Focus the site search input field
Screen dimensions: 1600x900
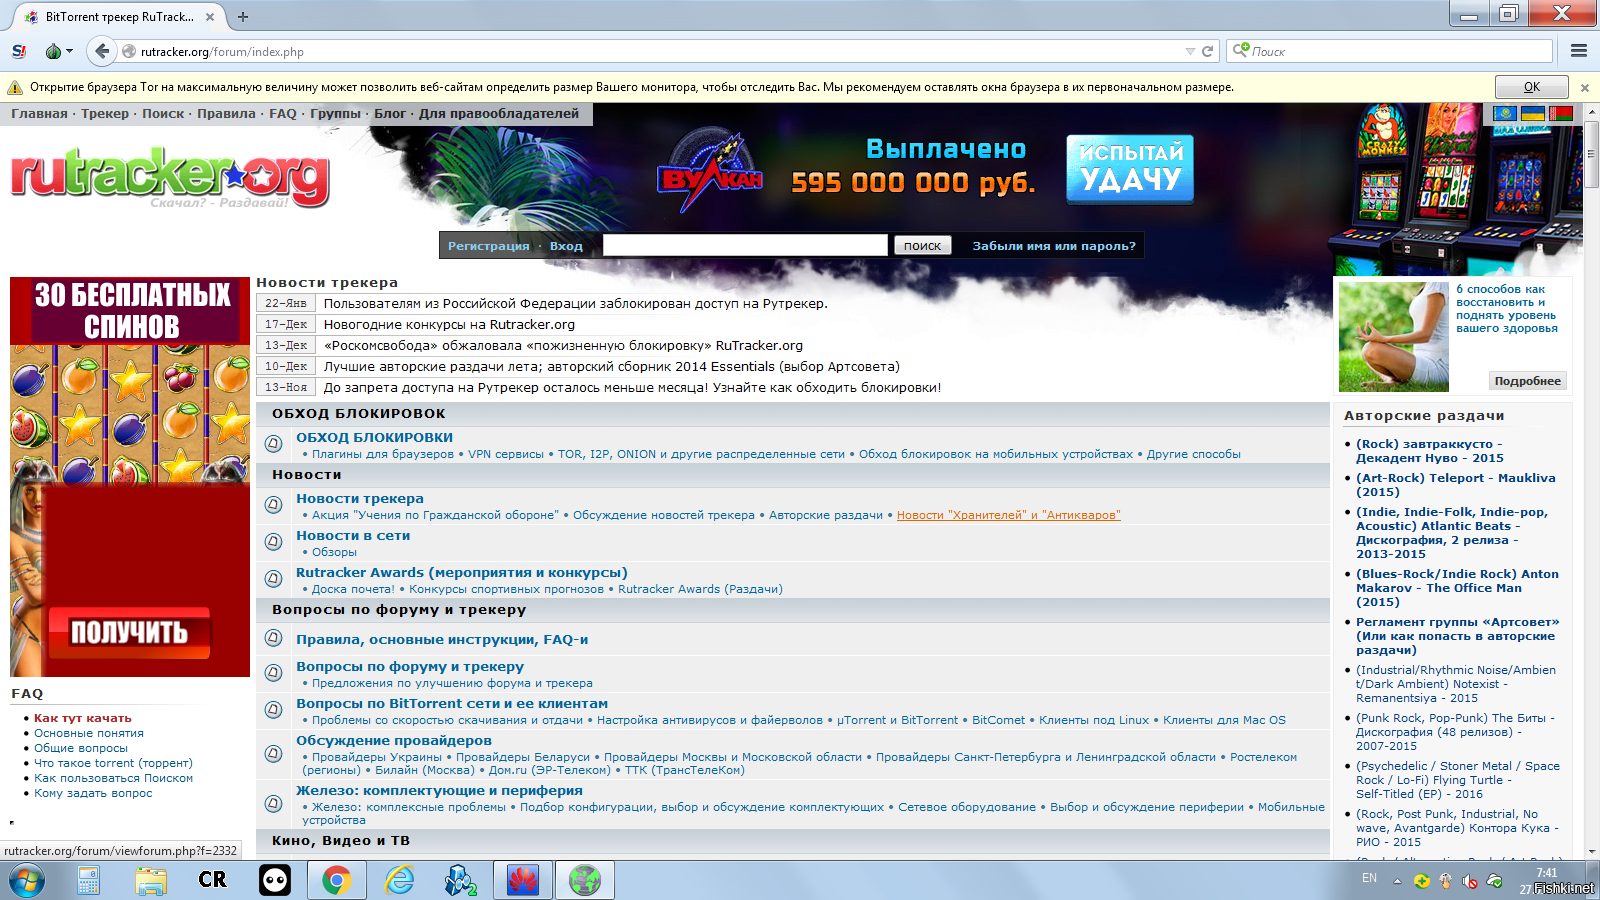pyautogui.click(x=745, y=245)
